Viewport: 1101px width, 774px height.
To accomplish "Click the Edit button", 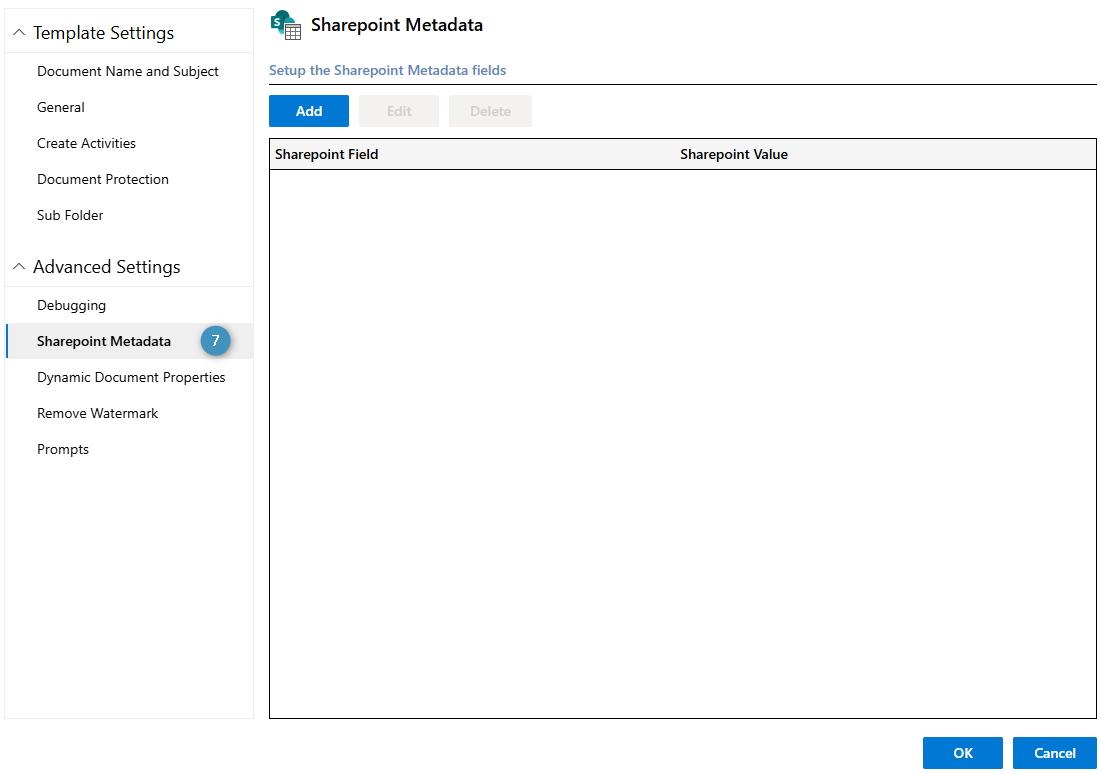I will pyautogui.click(x=399, y=111).
